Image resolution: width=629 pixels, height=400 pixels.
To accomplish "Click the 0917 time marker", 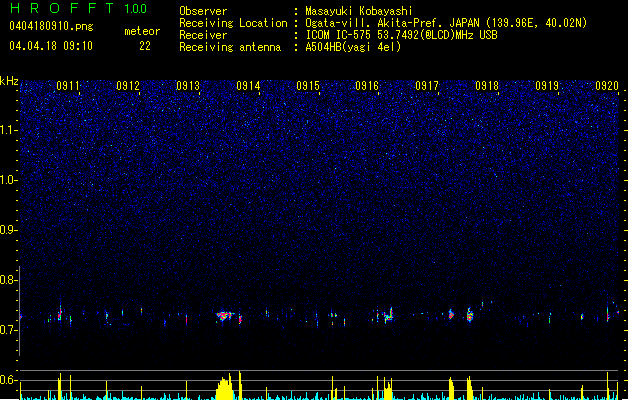I will [x=427, y=86].
